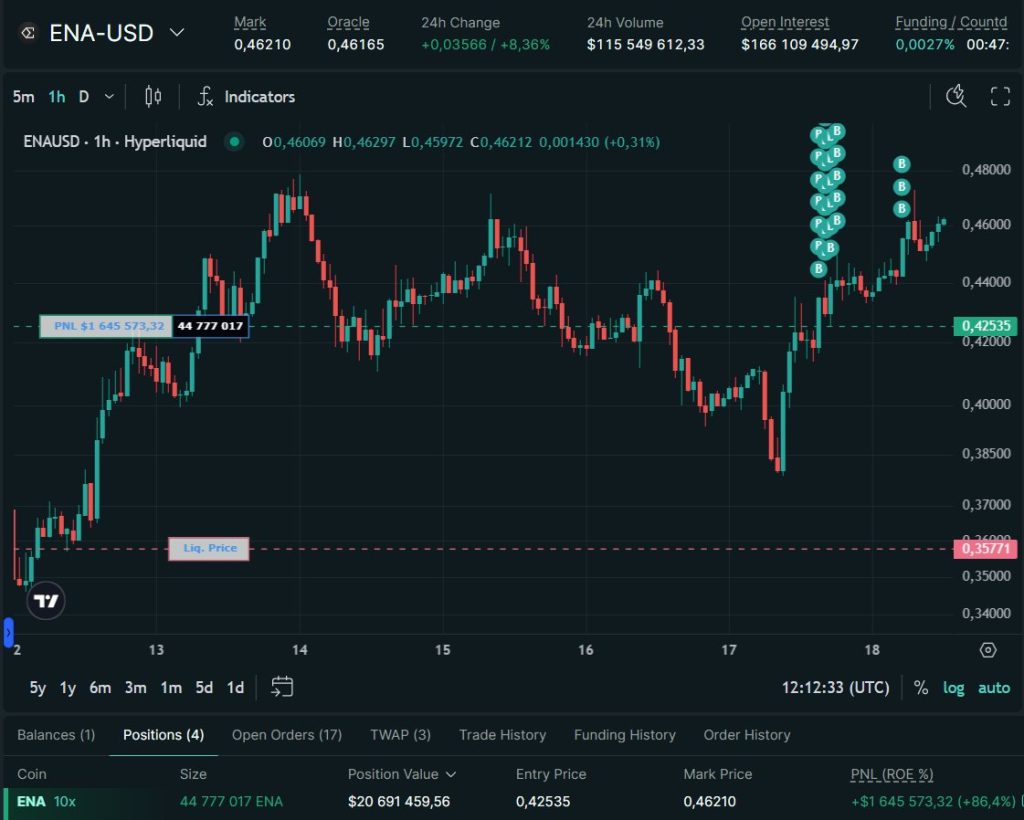Set chart range to 5d
The height and width of the screenshot is (820, 1024).
coord(204,688)
